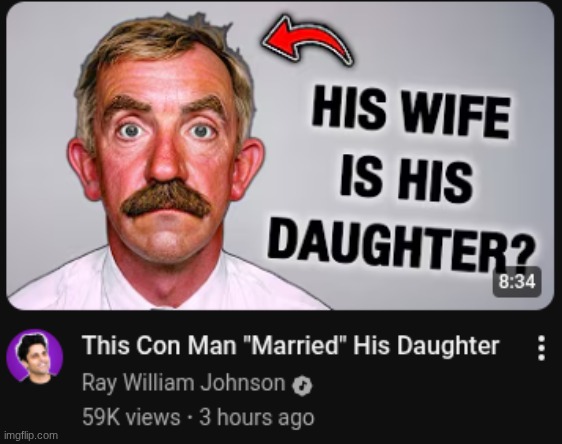Click the "IS HIS" thumbnail text
The width and height of the screenshot is (562, 444).
(406, 178)
